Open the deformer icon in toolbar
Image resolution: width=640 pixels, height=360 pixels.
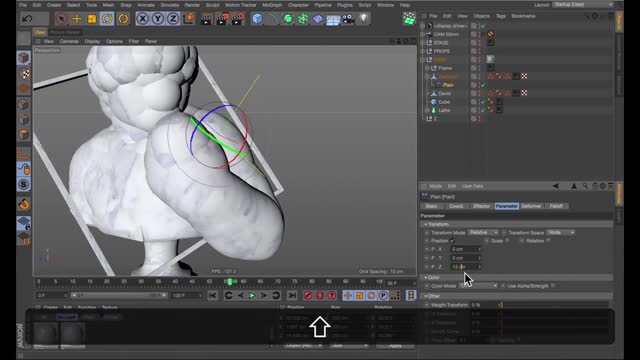tap(318, 19)
